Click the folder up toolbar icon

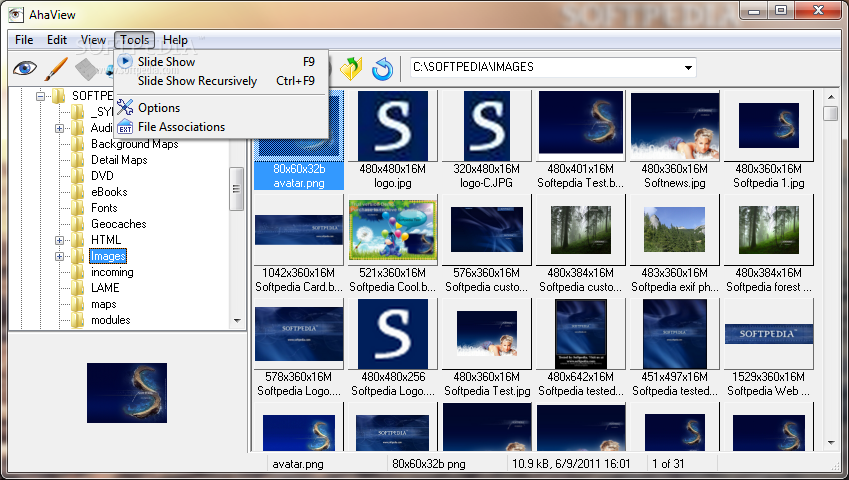click(351, 69)
